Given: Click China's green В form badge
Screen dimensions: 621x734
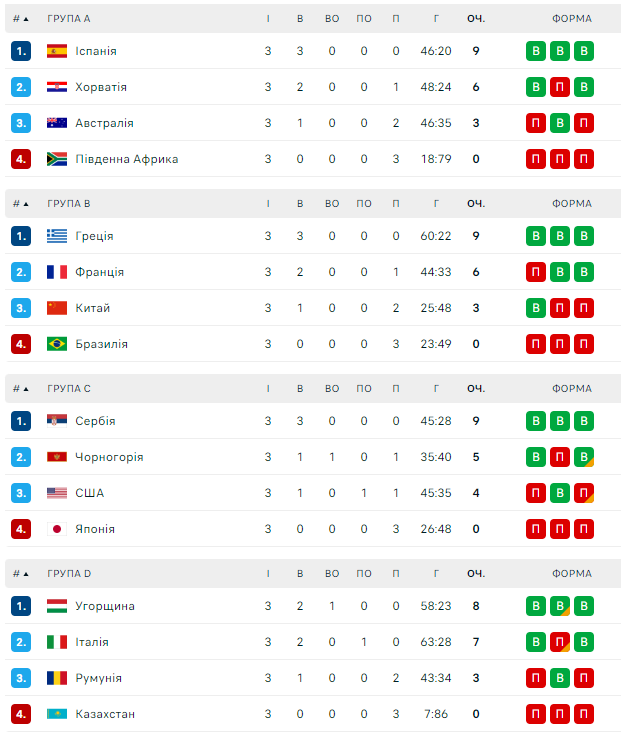Looking at the screenshot, I should (536, 308).
